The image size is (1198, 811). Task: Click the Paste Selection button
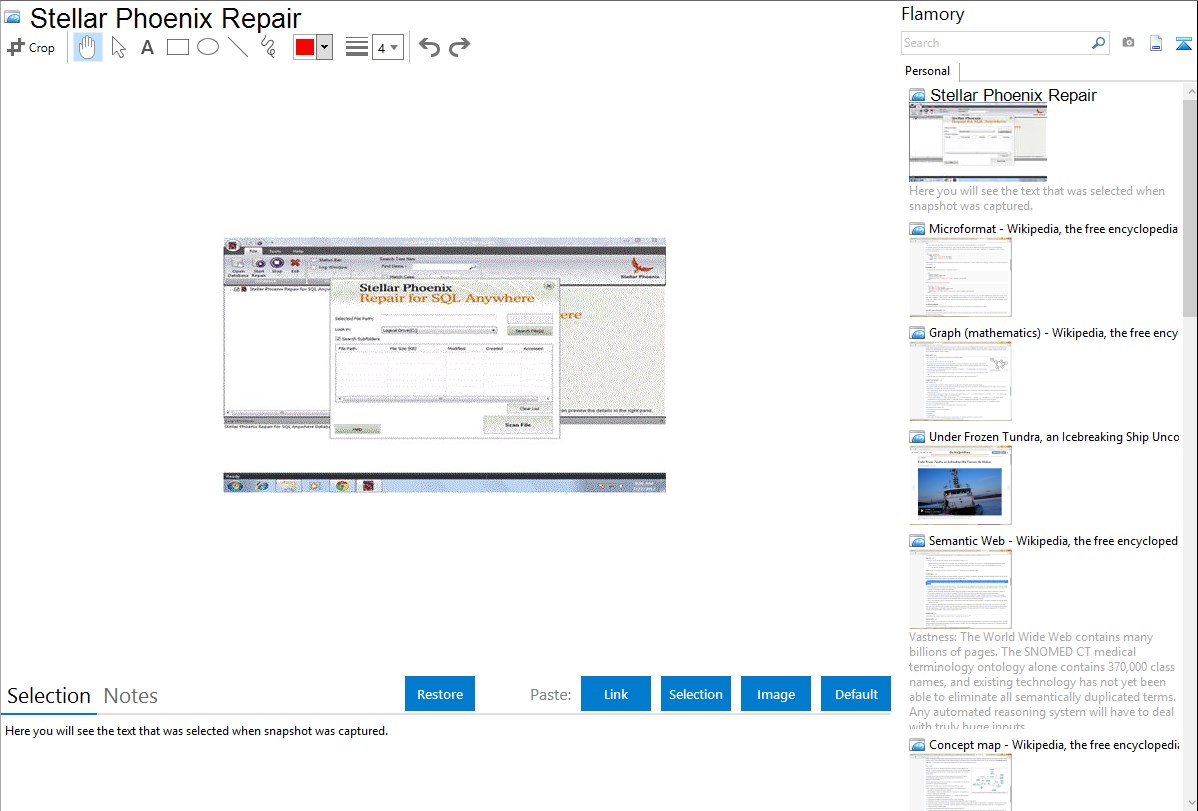click(x=696, y=694)
